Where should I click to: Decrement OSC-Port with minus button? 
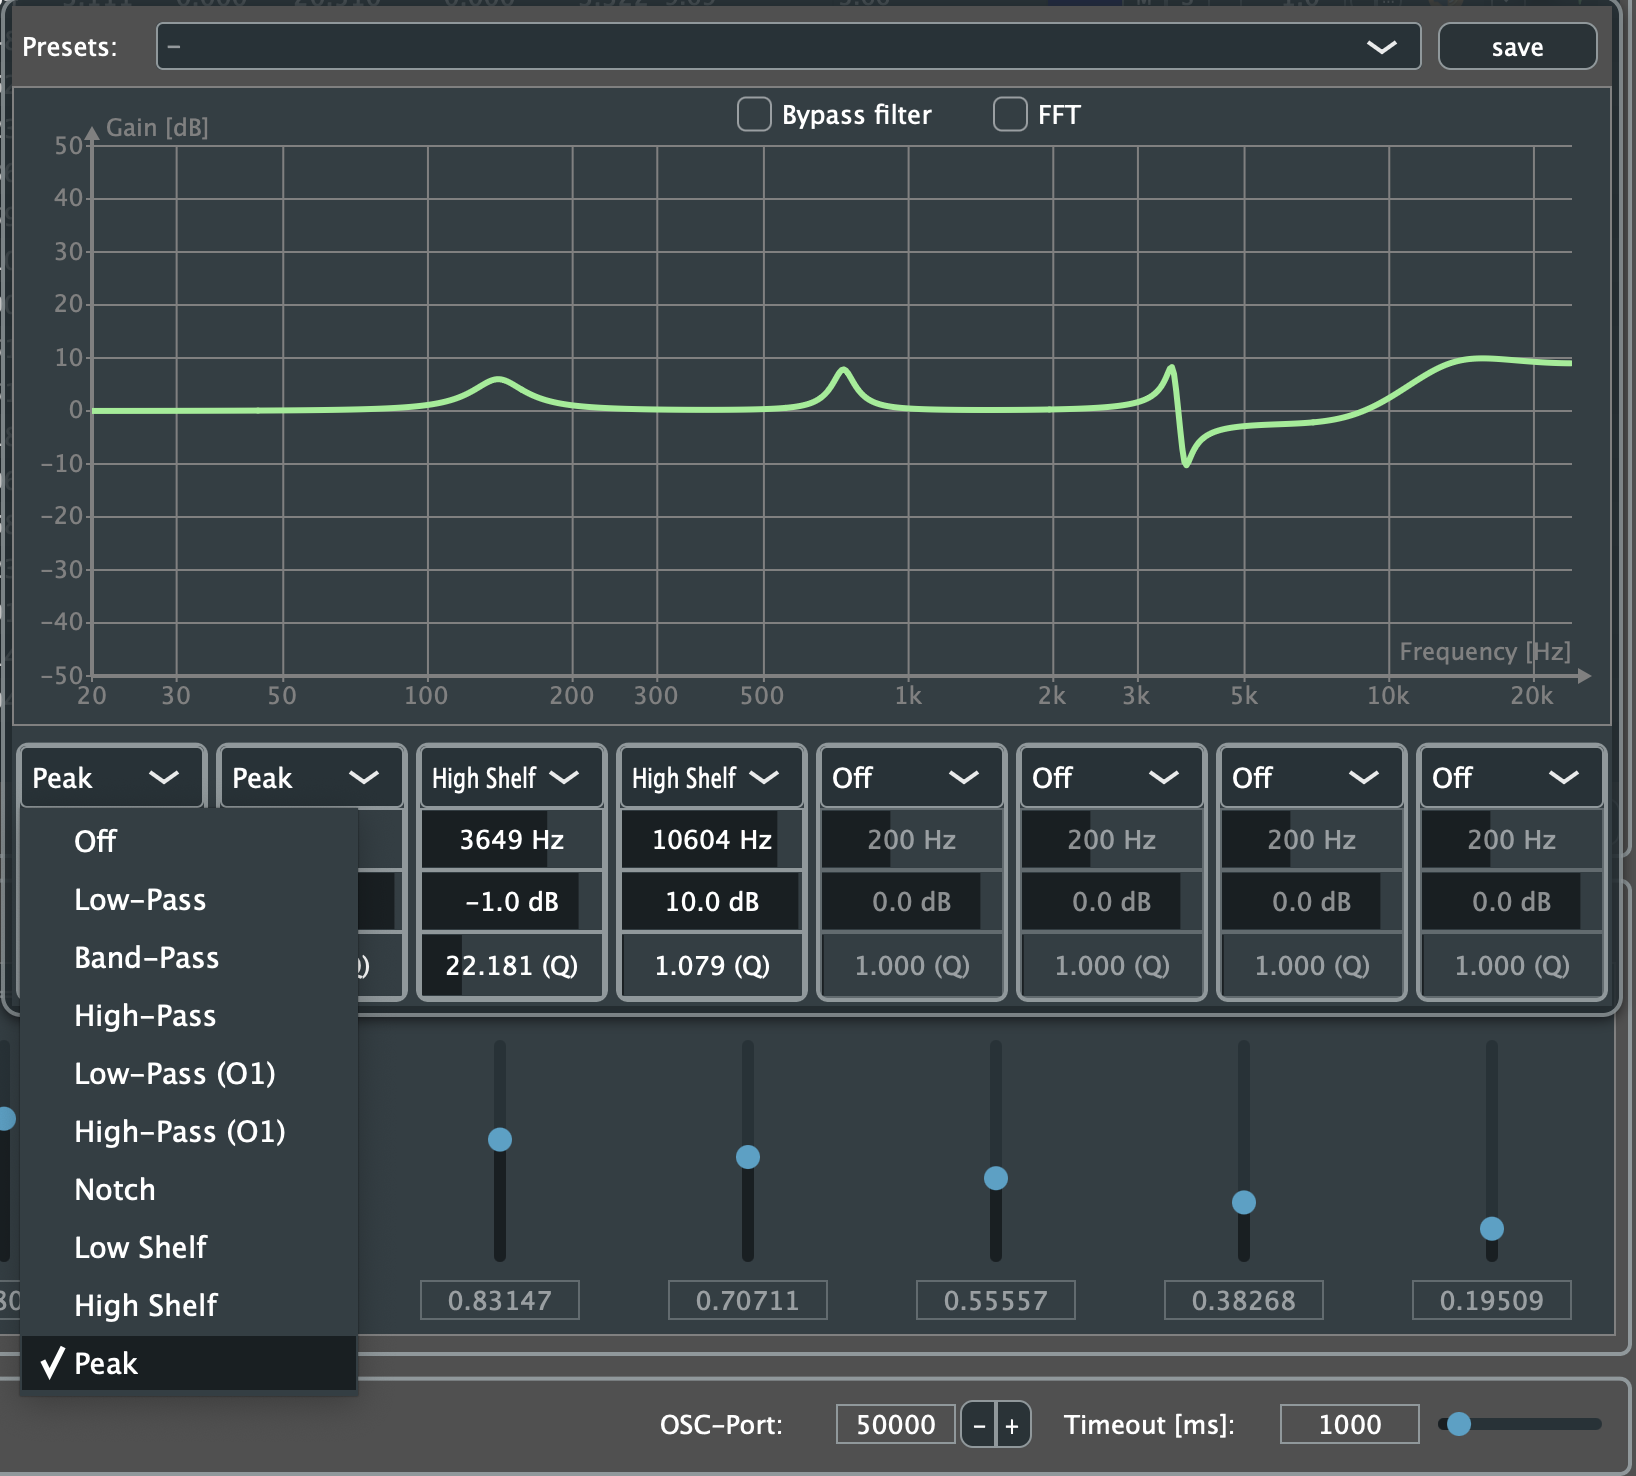point(979,1425)
